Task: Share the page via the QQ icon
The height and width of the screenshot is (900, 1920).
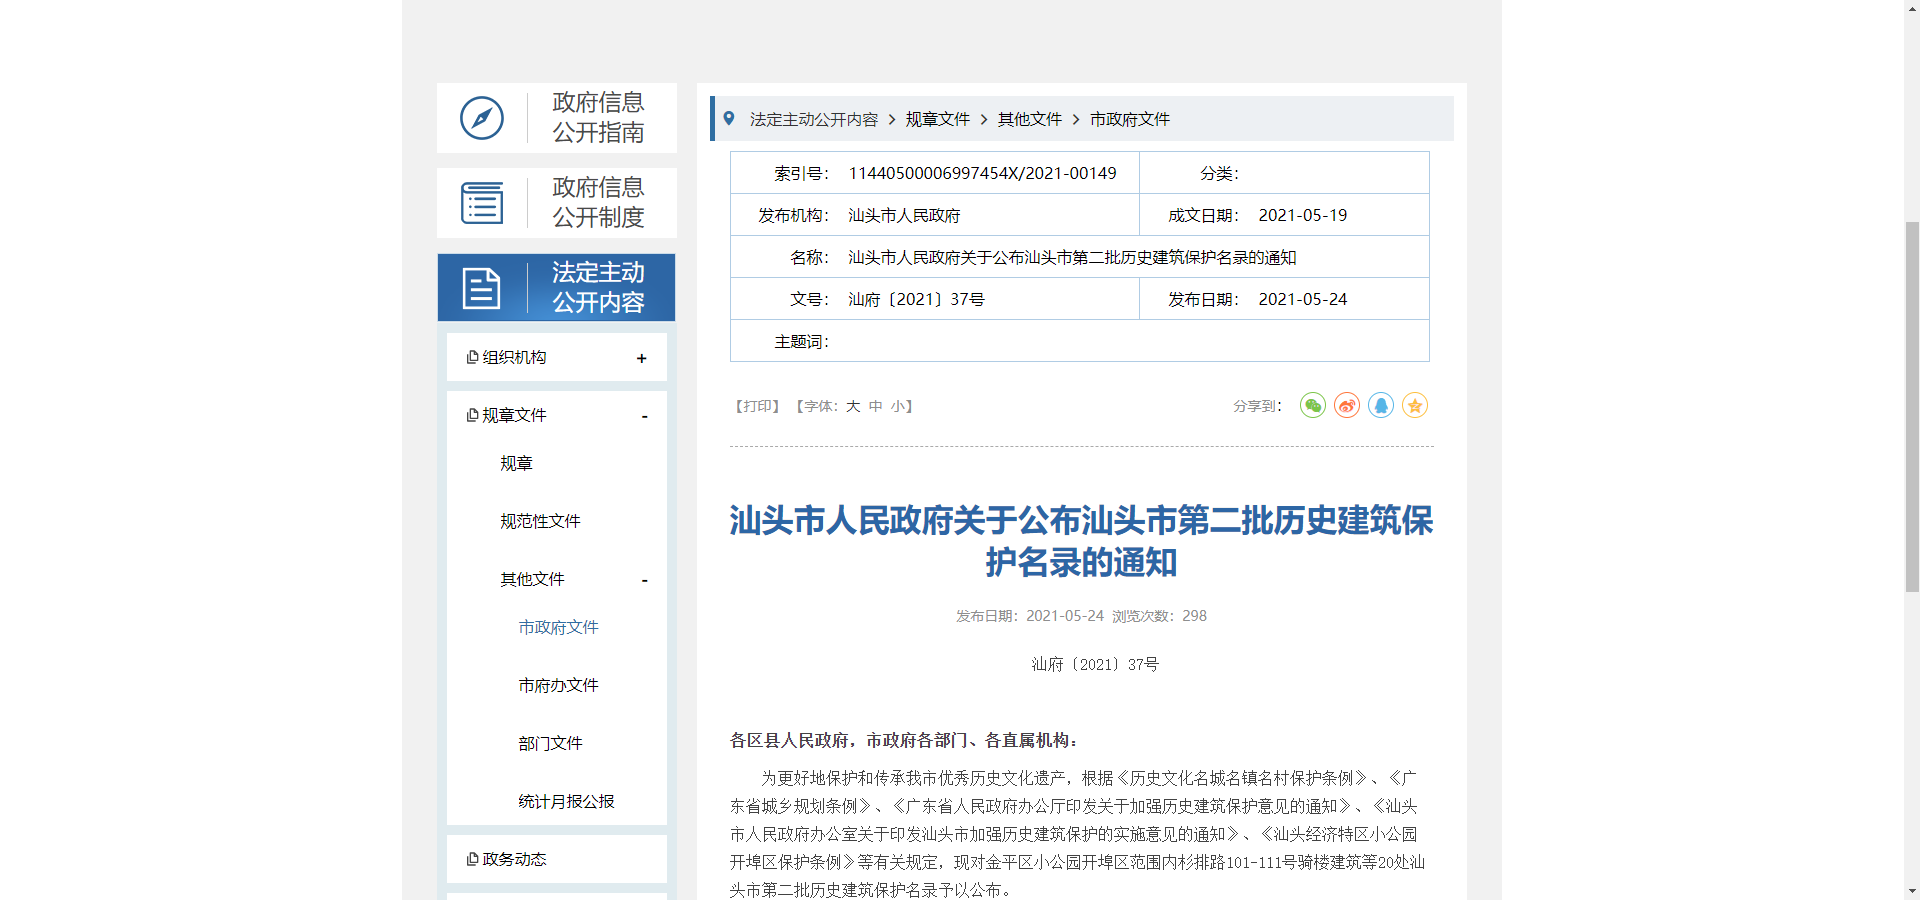Action: click(1381, 405)
